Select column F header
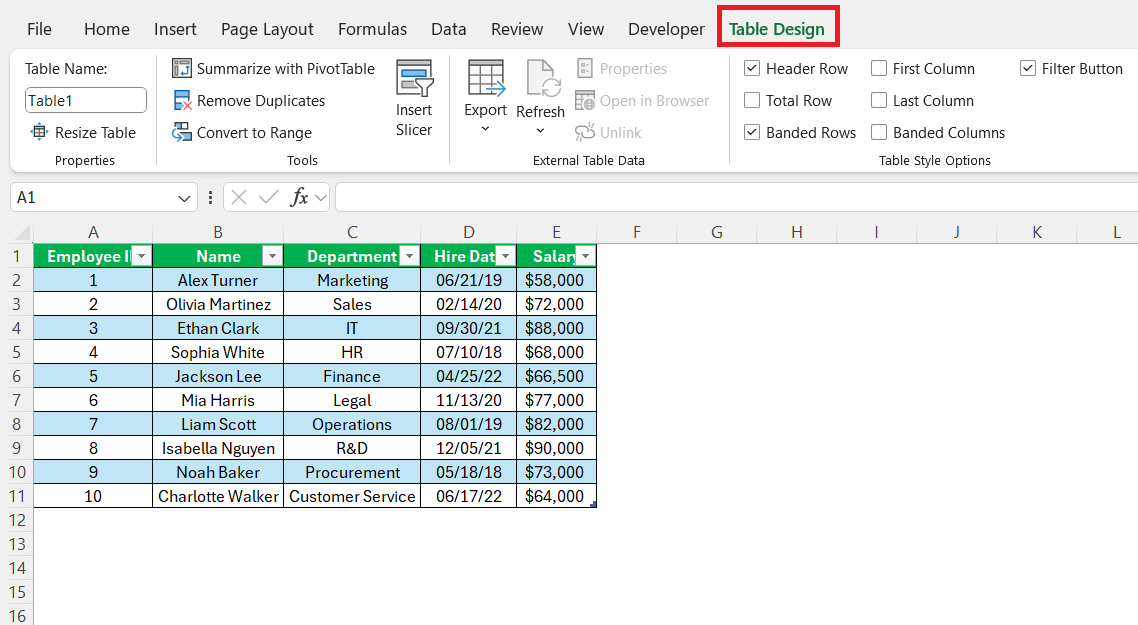The width and height of the screenshot is (1138, 625). pyautogui.click(x=636, y=232)
